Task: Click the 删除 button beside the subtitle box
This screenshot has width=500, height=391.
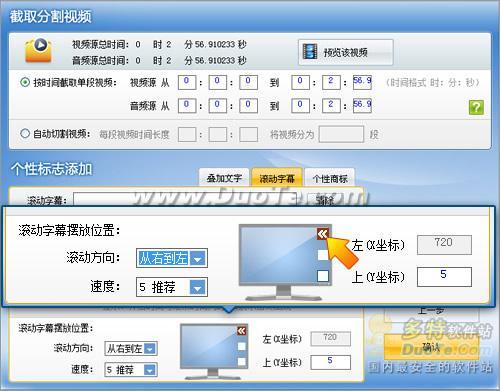Action: click(x=324, y=199)
